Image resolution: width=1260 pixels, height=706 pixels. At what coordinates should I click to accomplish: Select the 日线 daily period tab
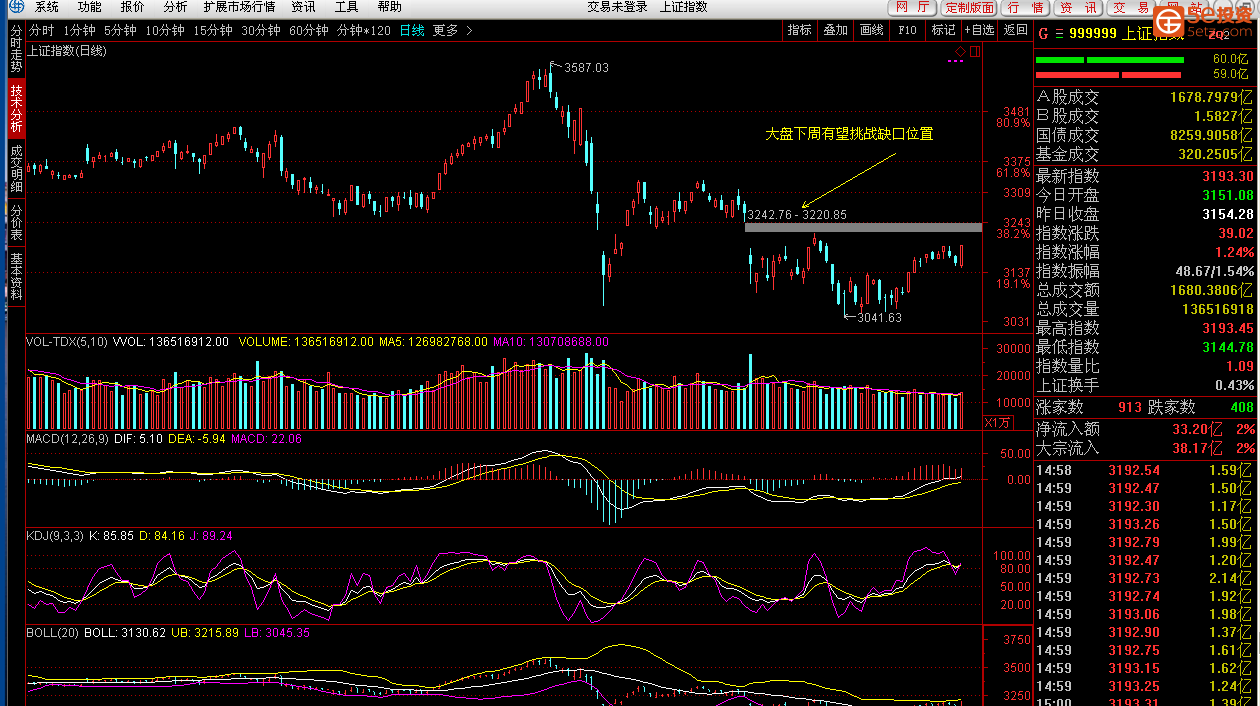412,30
